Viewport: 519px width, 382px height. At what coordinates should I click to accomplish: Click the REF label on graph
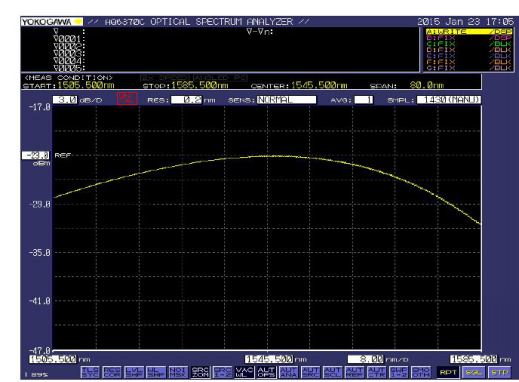(63, 155)
